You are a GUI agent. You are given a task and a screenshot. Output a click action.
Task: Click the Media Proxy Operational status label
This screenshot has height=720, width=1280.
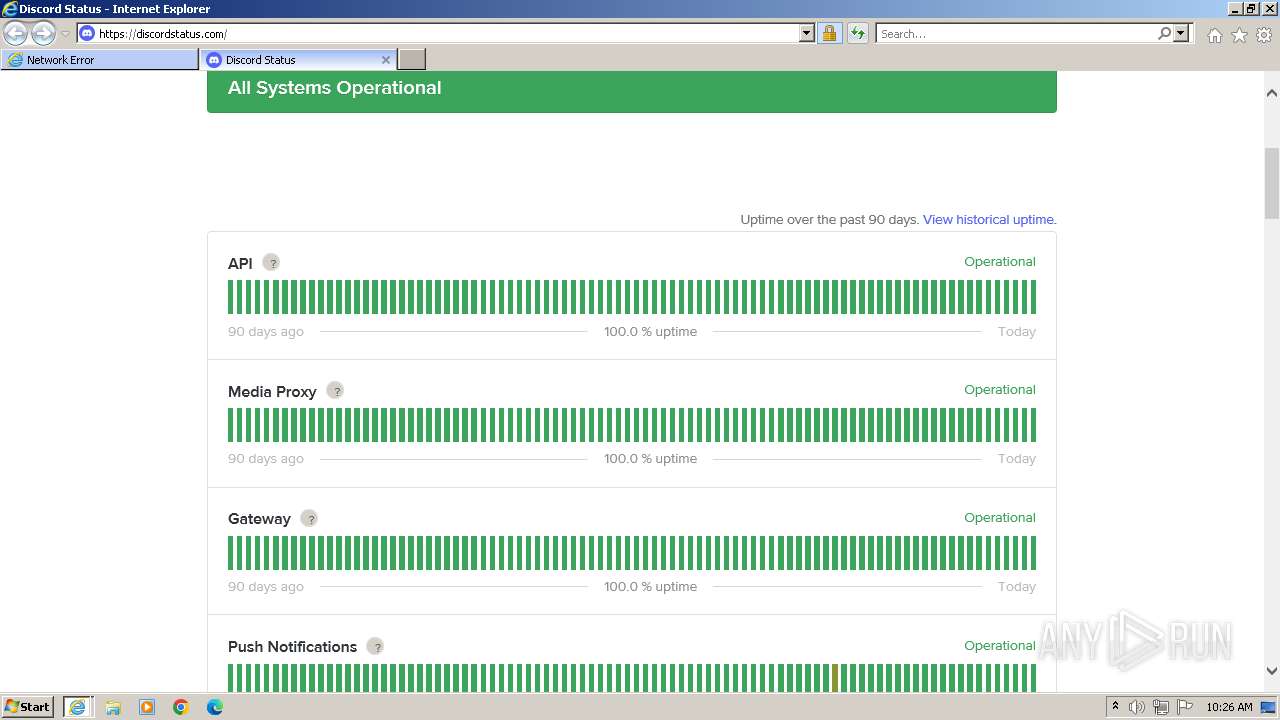[1000, 390]
